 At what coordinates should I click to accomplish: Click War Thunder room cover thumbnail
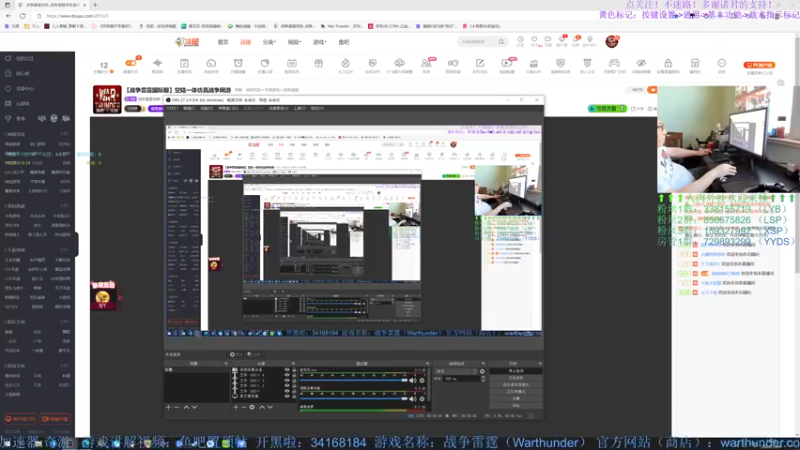[107, 99]
